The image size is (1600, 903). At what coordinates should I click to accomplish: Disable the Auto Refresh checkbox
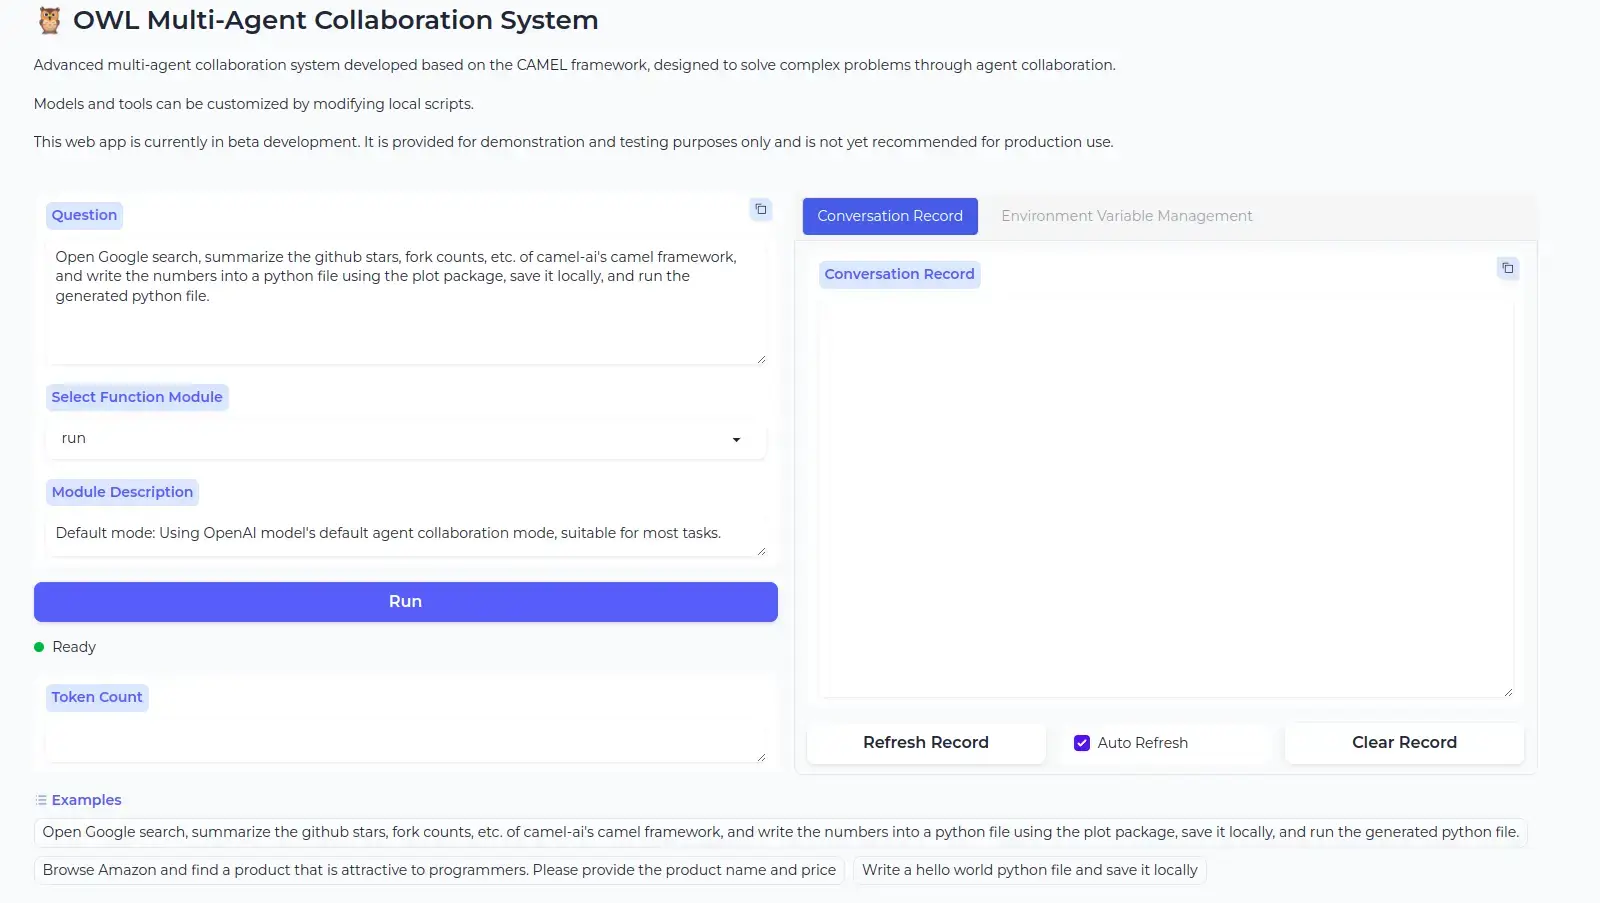[x=1081, y=743]
